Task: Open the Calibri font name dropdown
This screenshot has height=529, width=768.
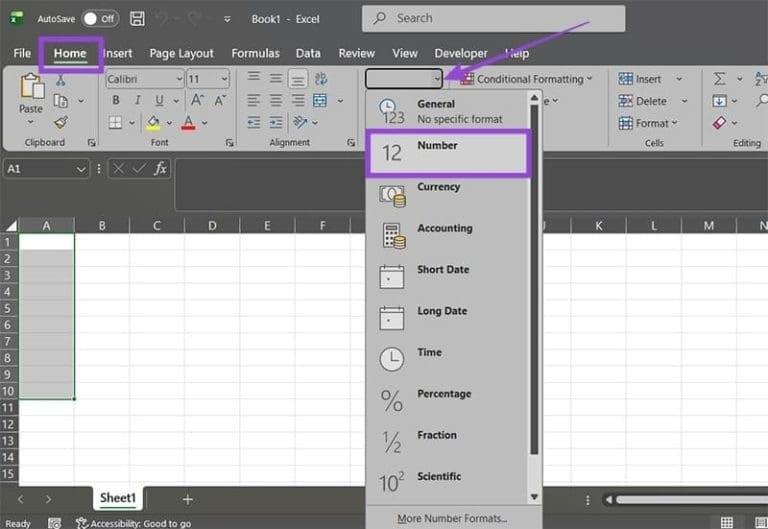Action: click(179, 79)
